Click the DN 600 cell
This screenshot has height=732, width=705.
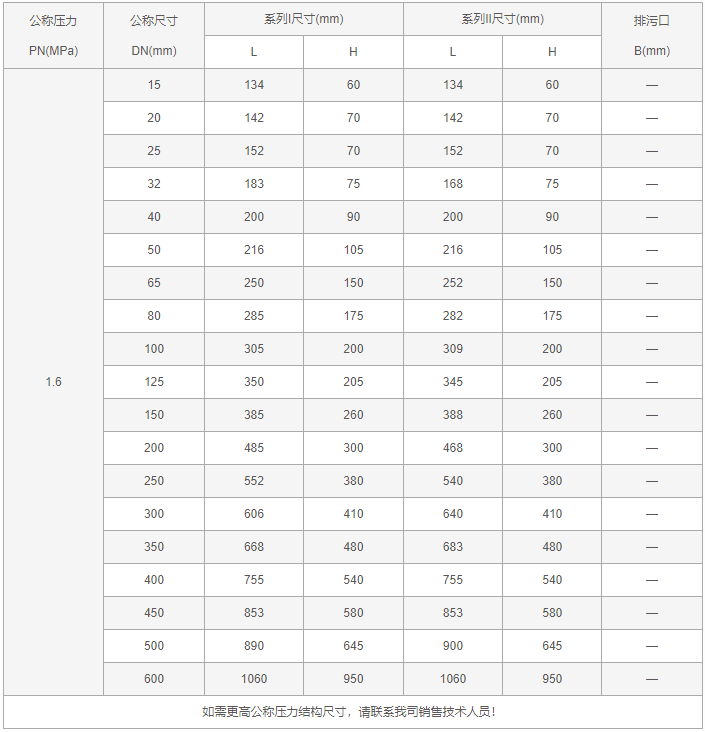point(154,679)
